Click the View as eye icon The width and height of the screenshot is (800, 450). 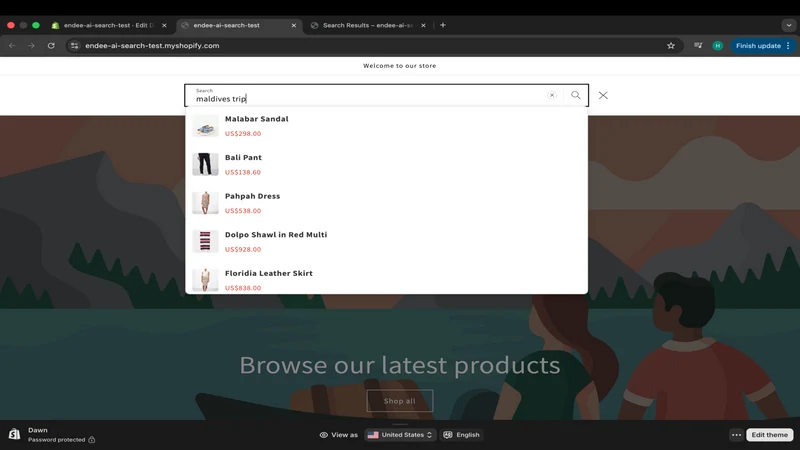point(323,435)
